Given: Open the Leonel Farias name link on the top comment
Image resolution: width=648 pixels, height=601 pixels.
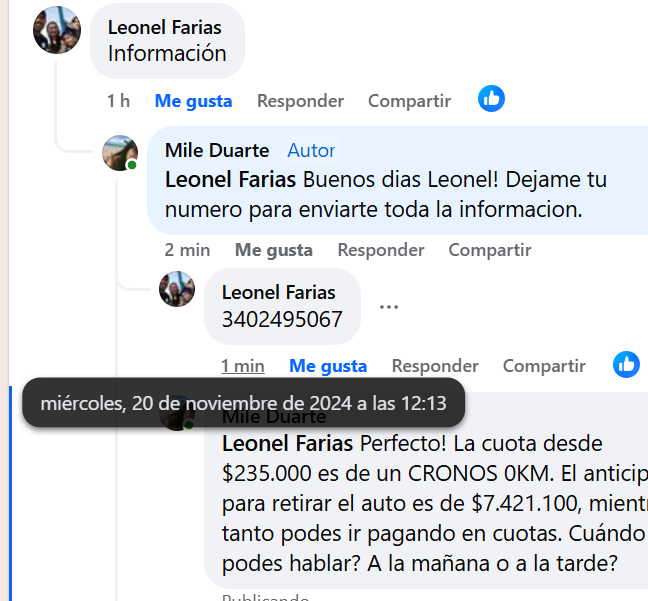Looking at the screenshot, I should [x=165, y=27].
